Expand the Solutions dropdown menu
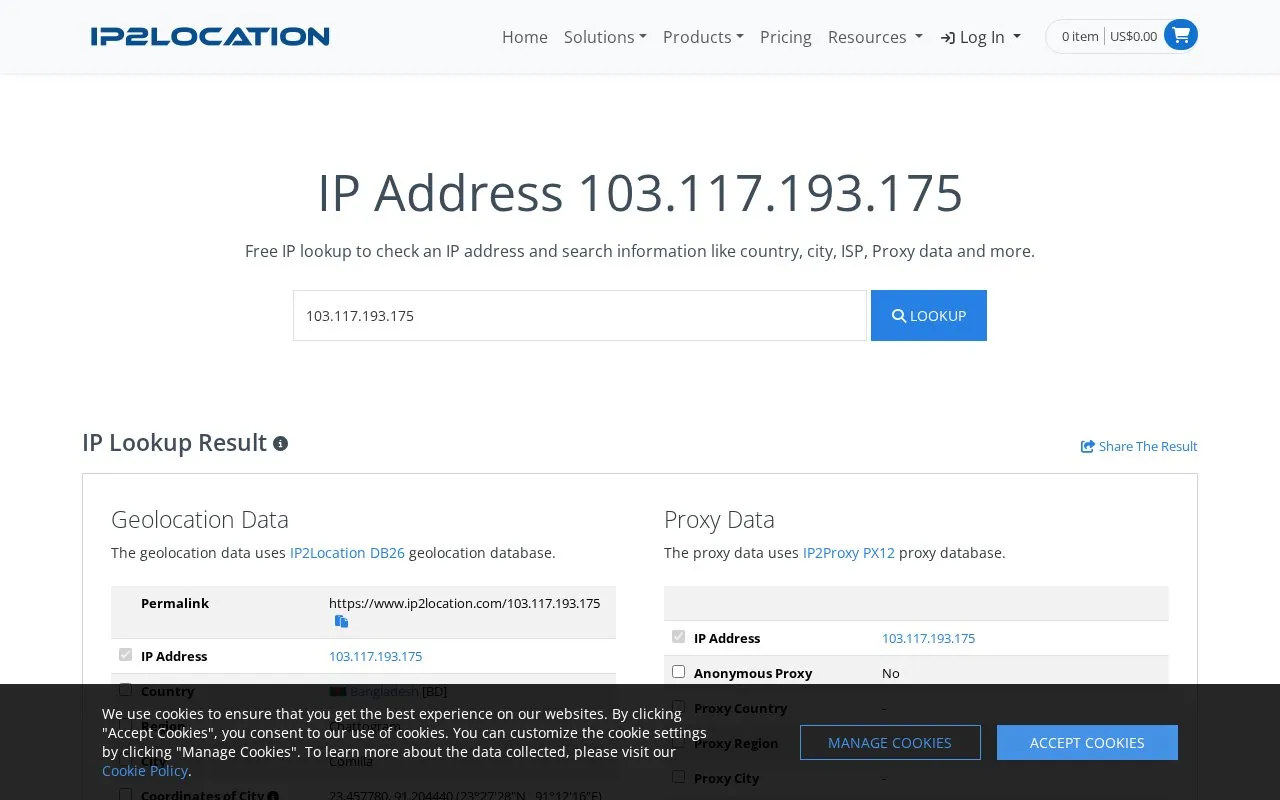Screen dimensions: 1280x800 (x=605, y=37)
